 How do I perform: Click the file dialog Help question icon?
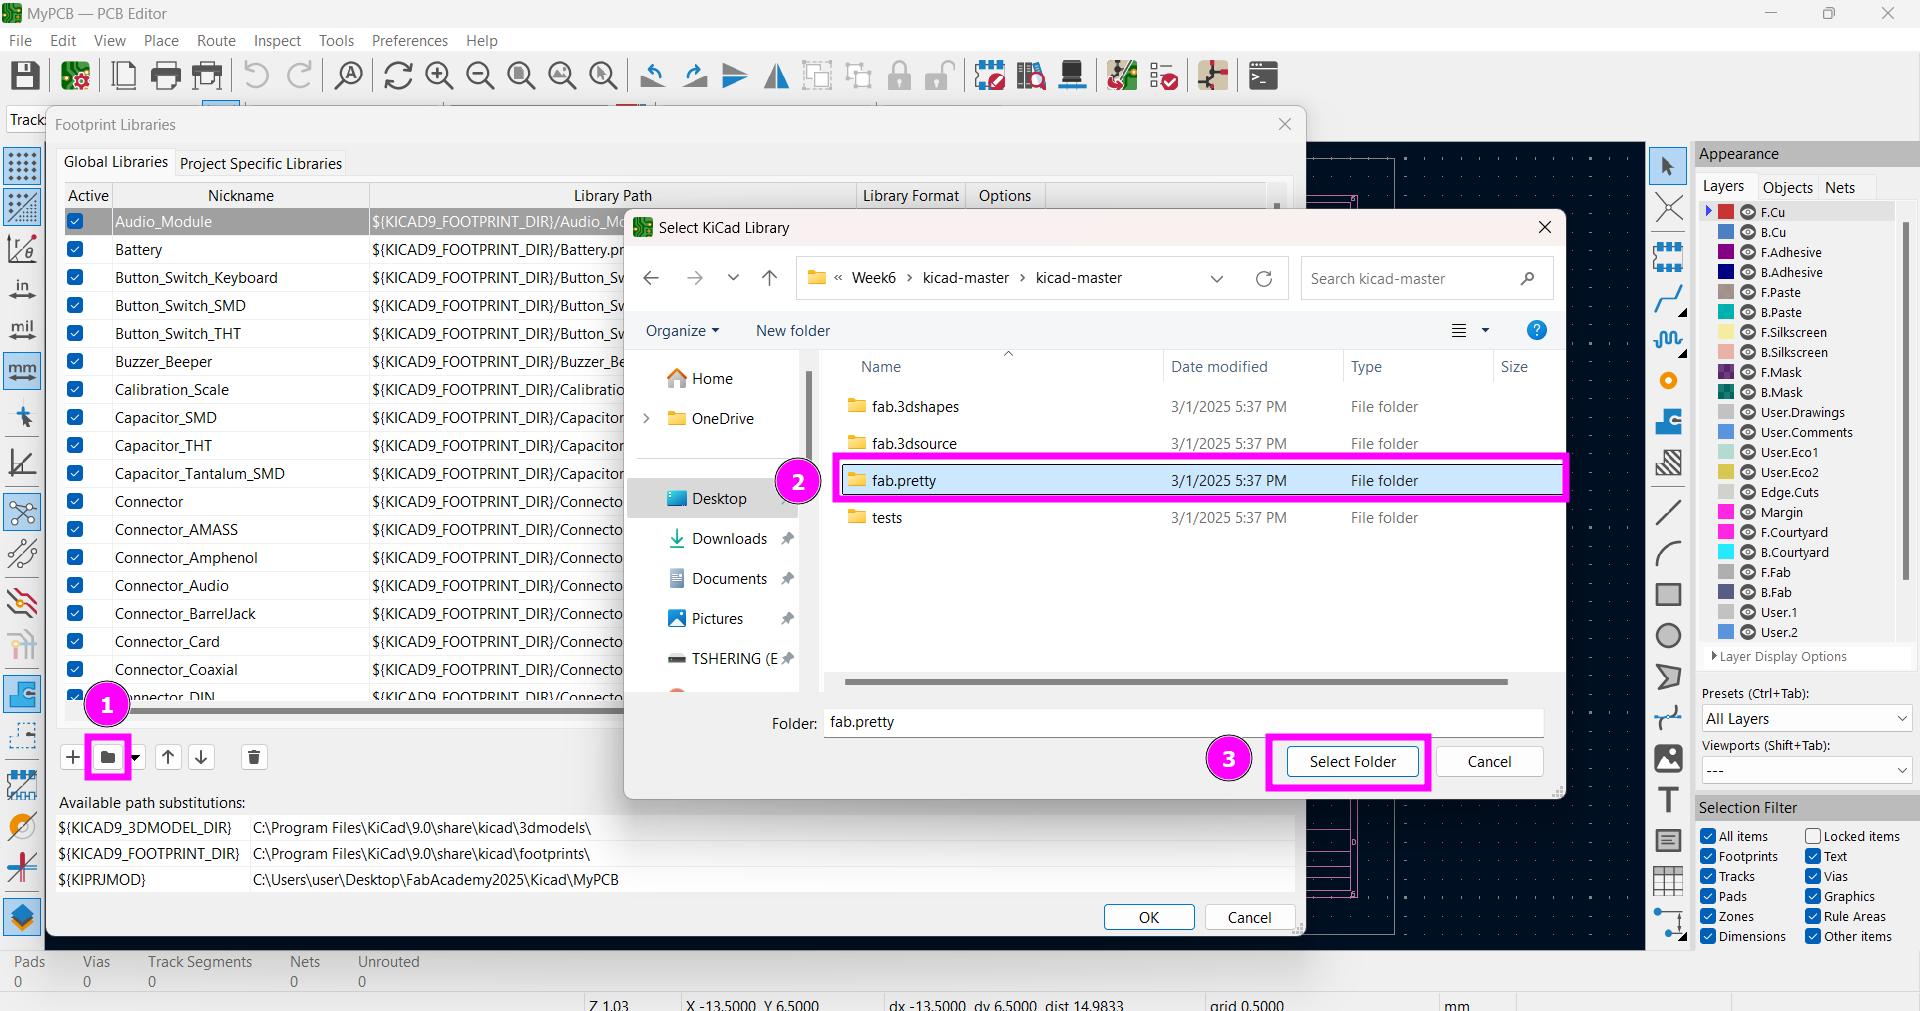click(1537, 330)
